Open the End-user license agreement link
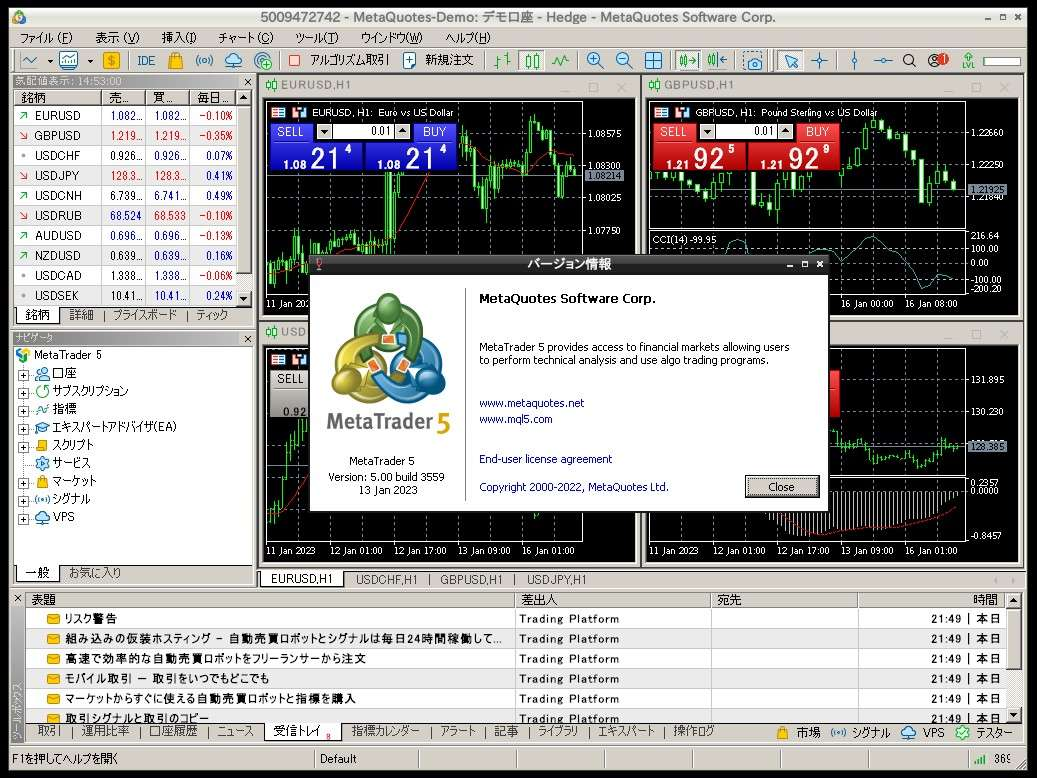This screenshot has width=1037, height=778. 546,459
